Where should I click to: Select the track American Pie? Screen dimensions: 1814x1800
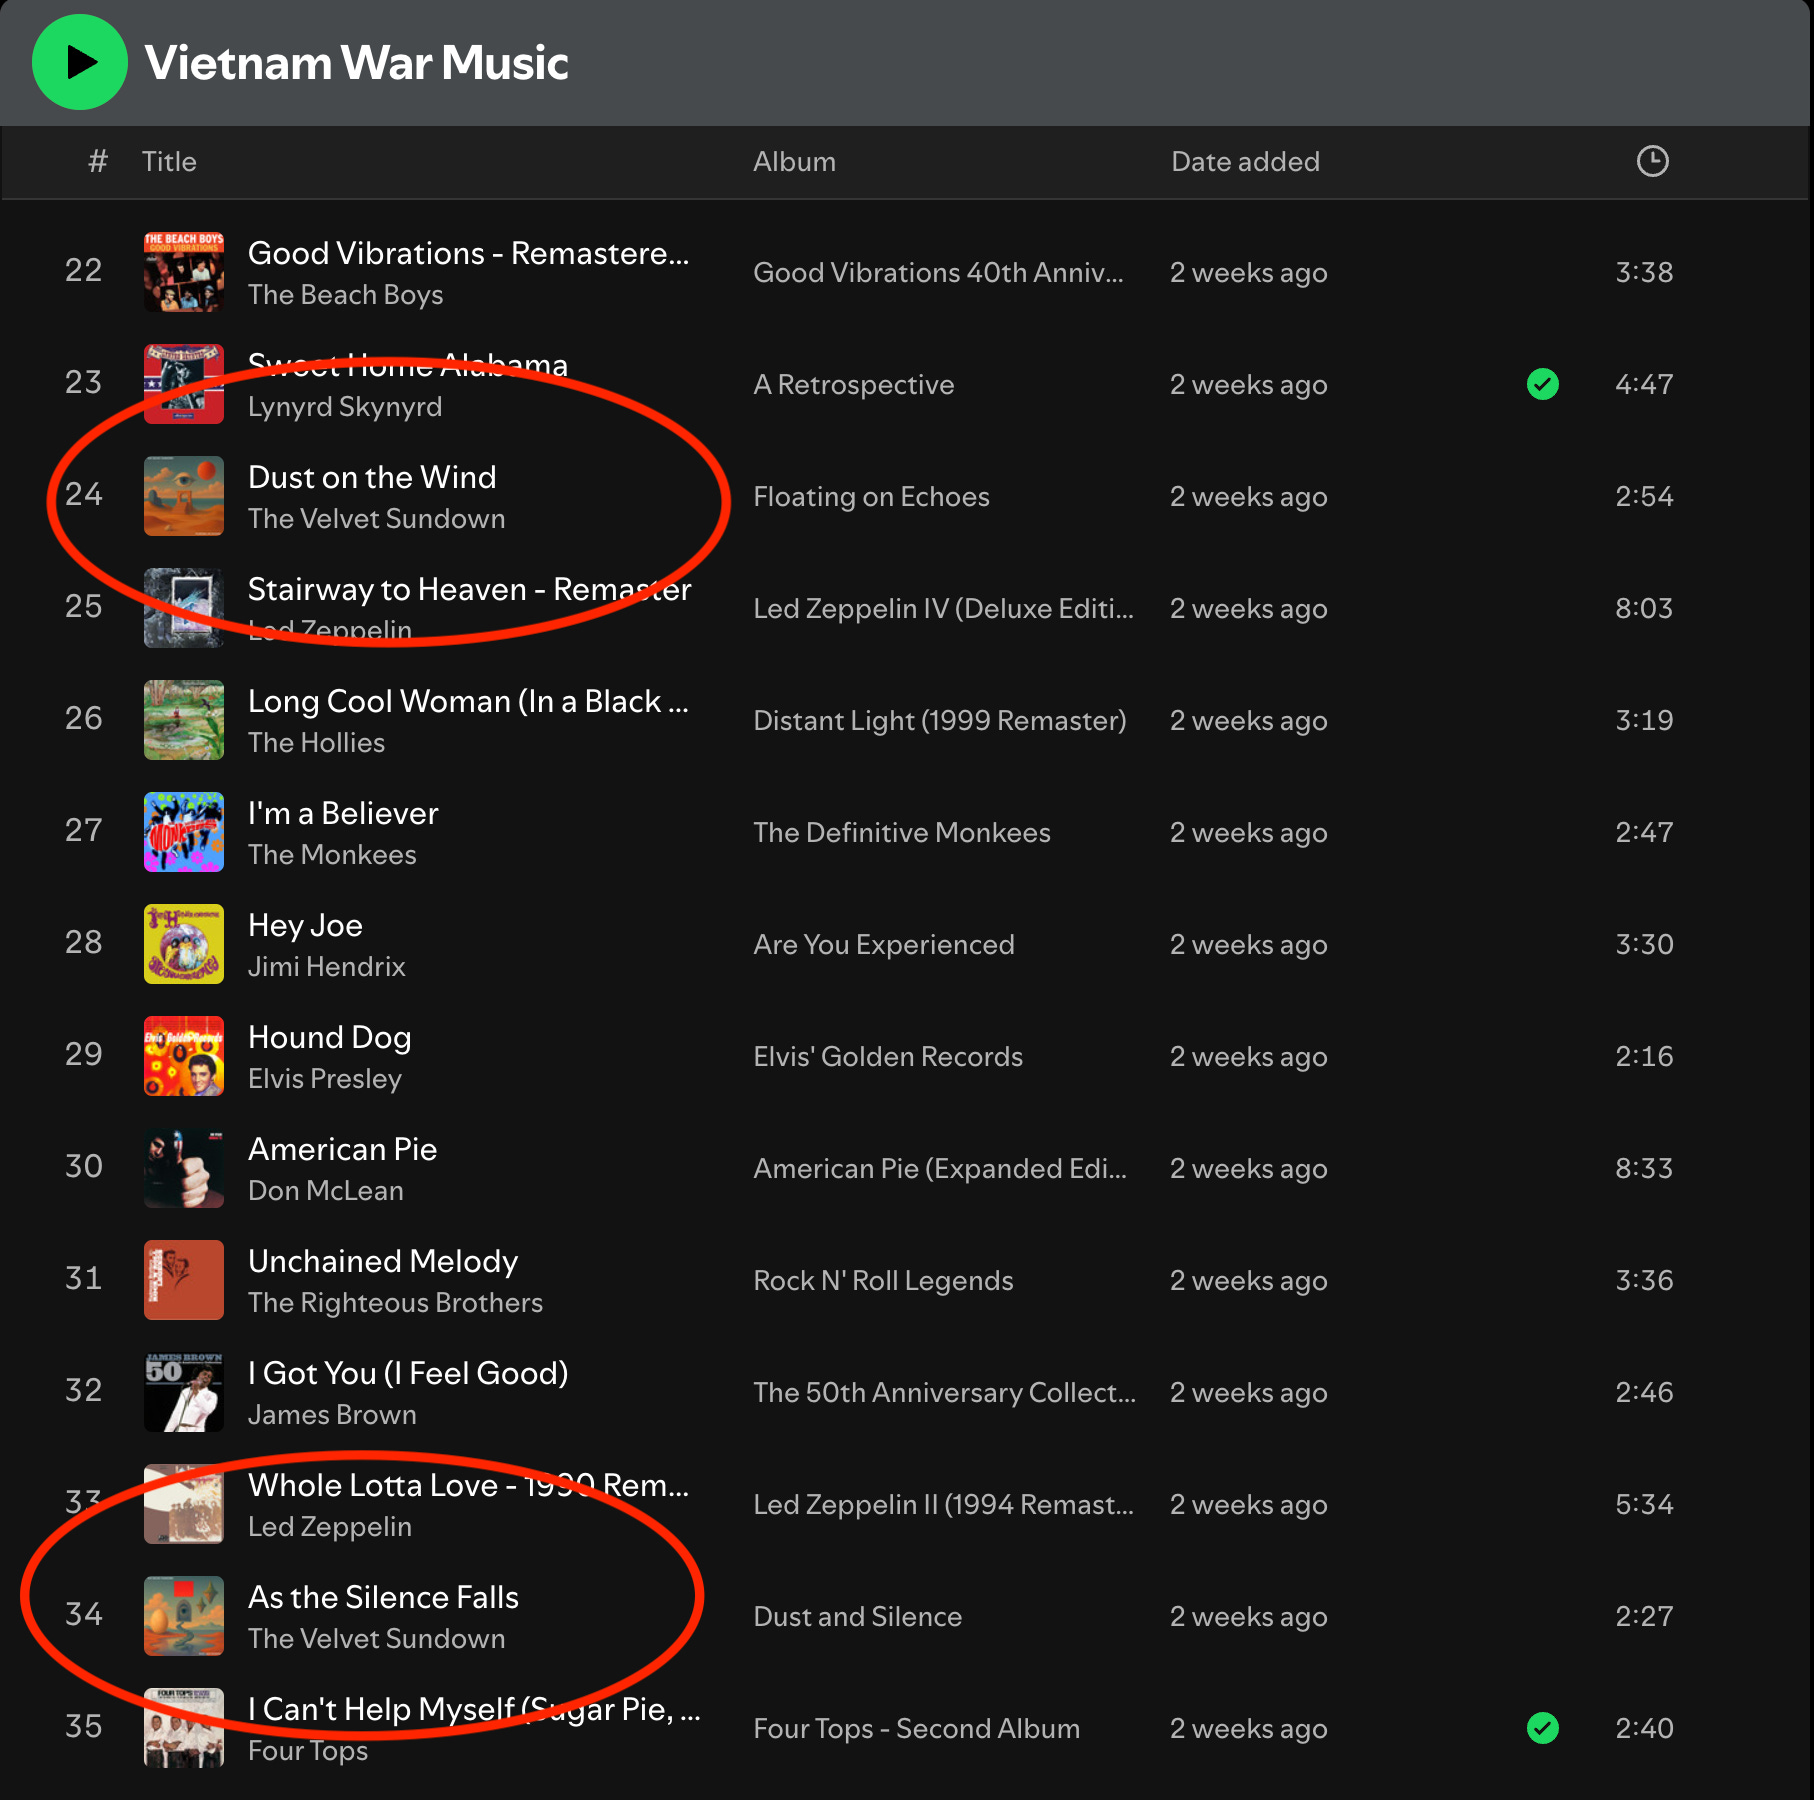[342, 1149]
